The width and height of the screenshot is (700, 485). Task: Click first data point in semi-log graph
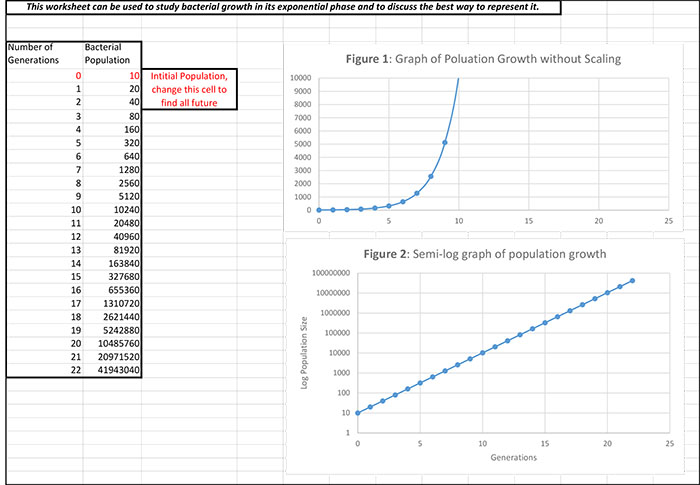(x=357, y=413)
